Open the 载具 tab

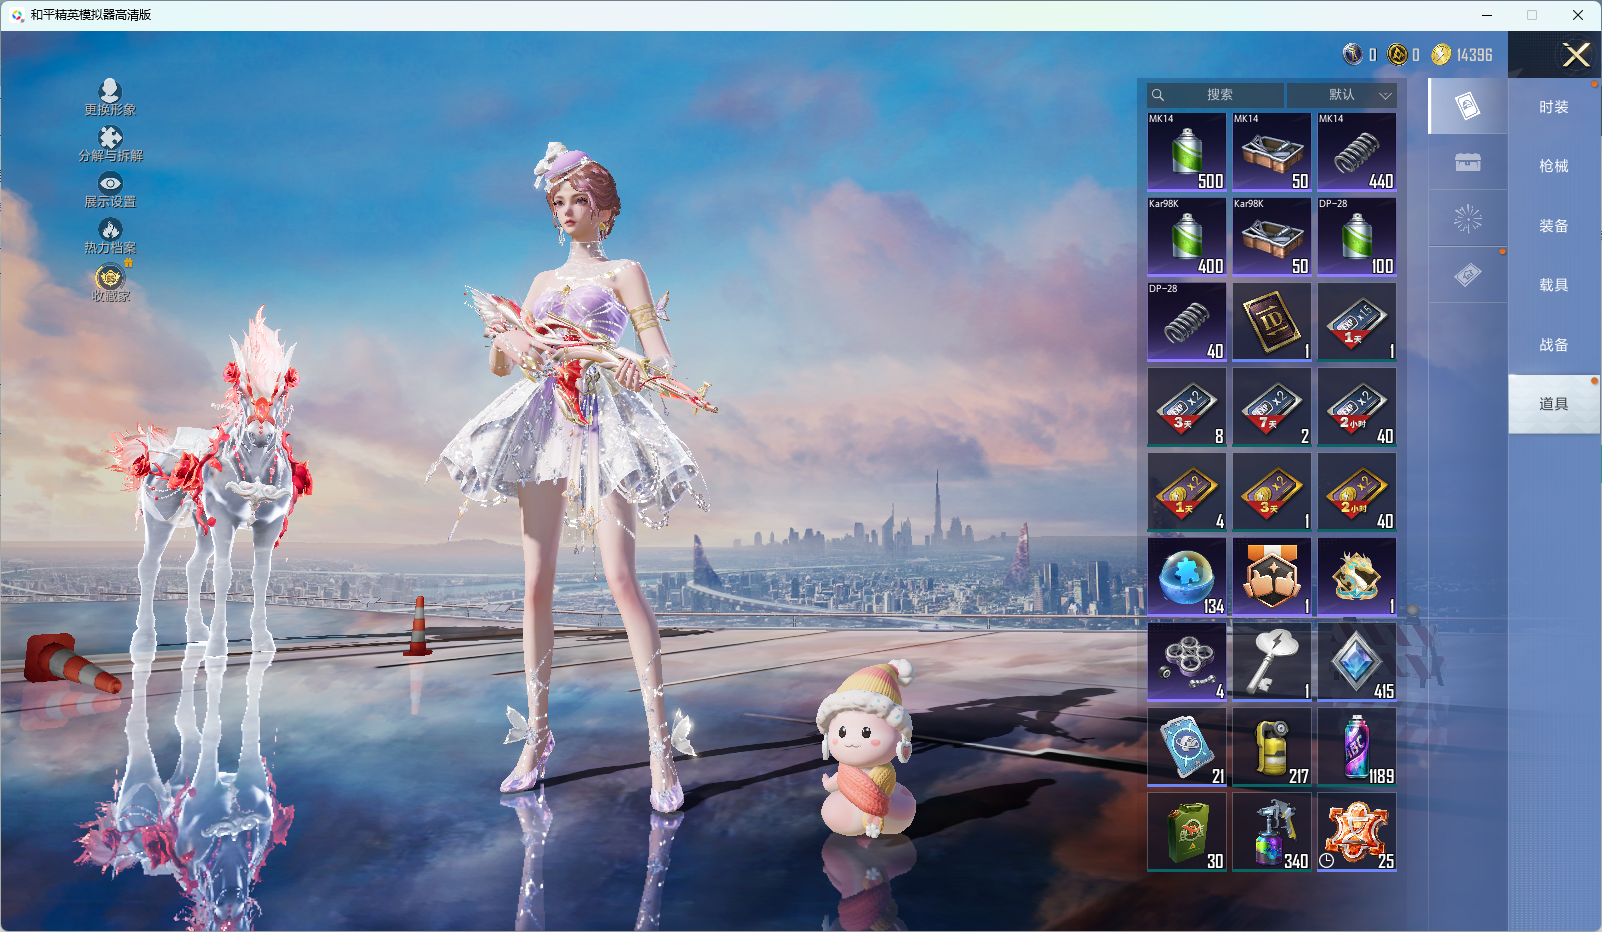pyautogui.click(x=1554, y=285)
